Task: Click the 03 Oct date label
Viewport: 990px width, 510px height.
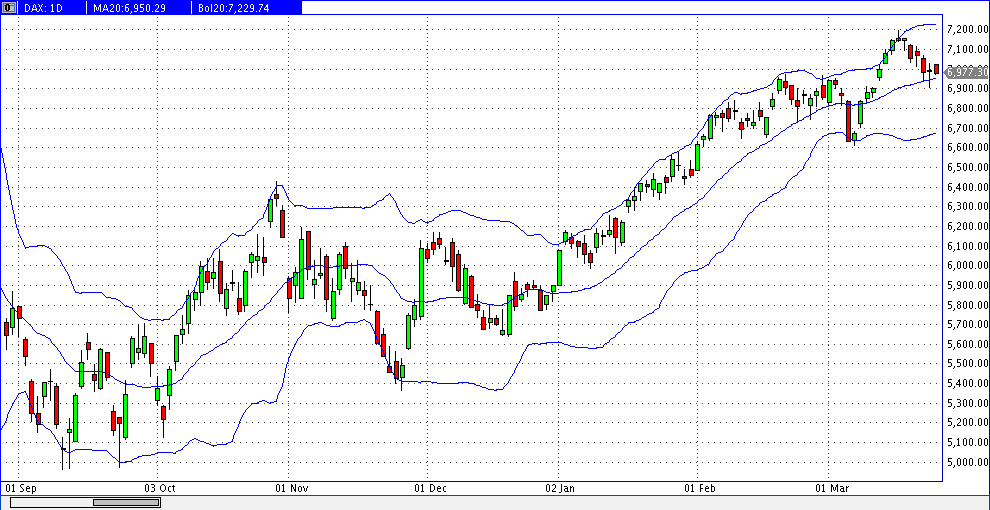Action: (x=160, y=489)
